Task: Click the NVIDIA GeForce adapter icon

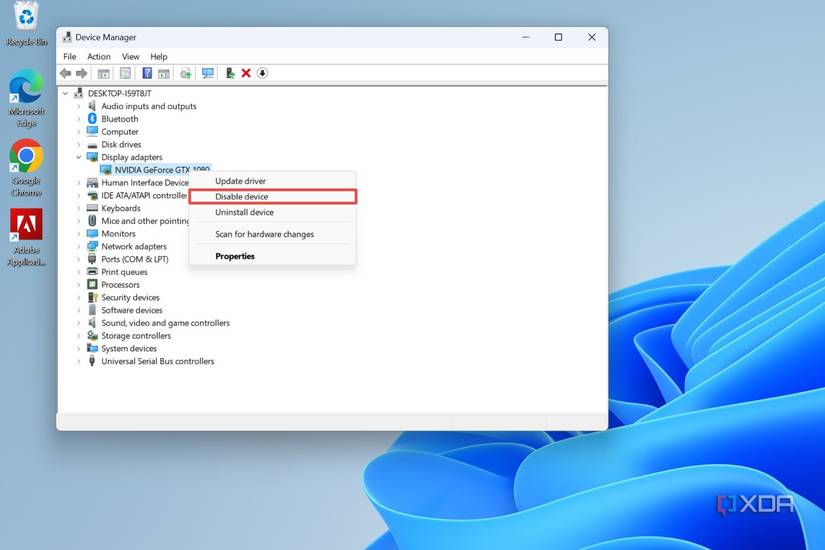Action: (106, 170)
